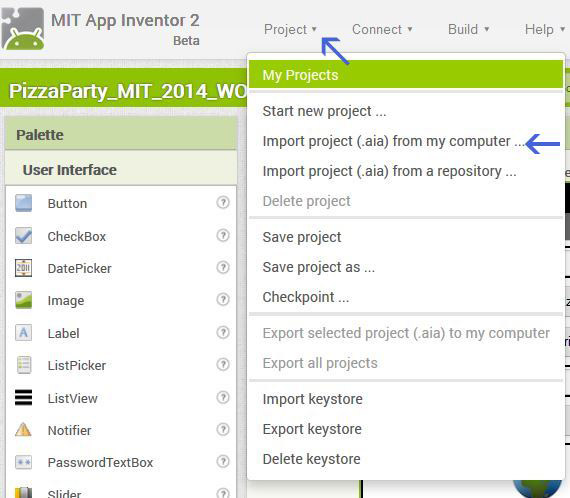
Task: Click the Image label in palette
Action: coord(66,301)
